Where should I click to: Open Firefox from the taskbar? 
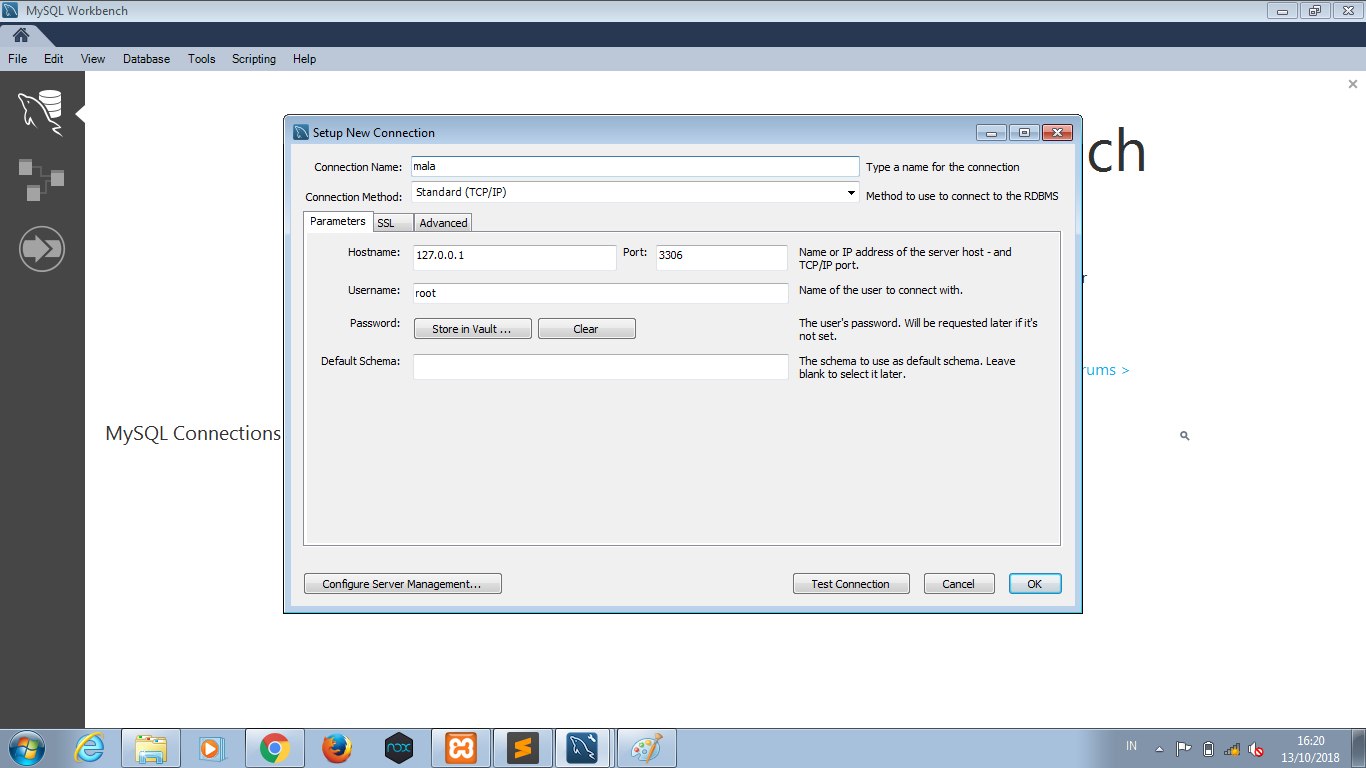(337, 748)
